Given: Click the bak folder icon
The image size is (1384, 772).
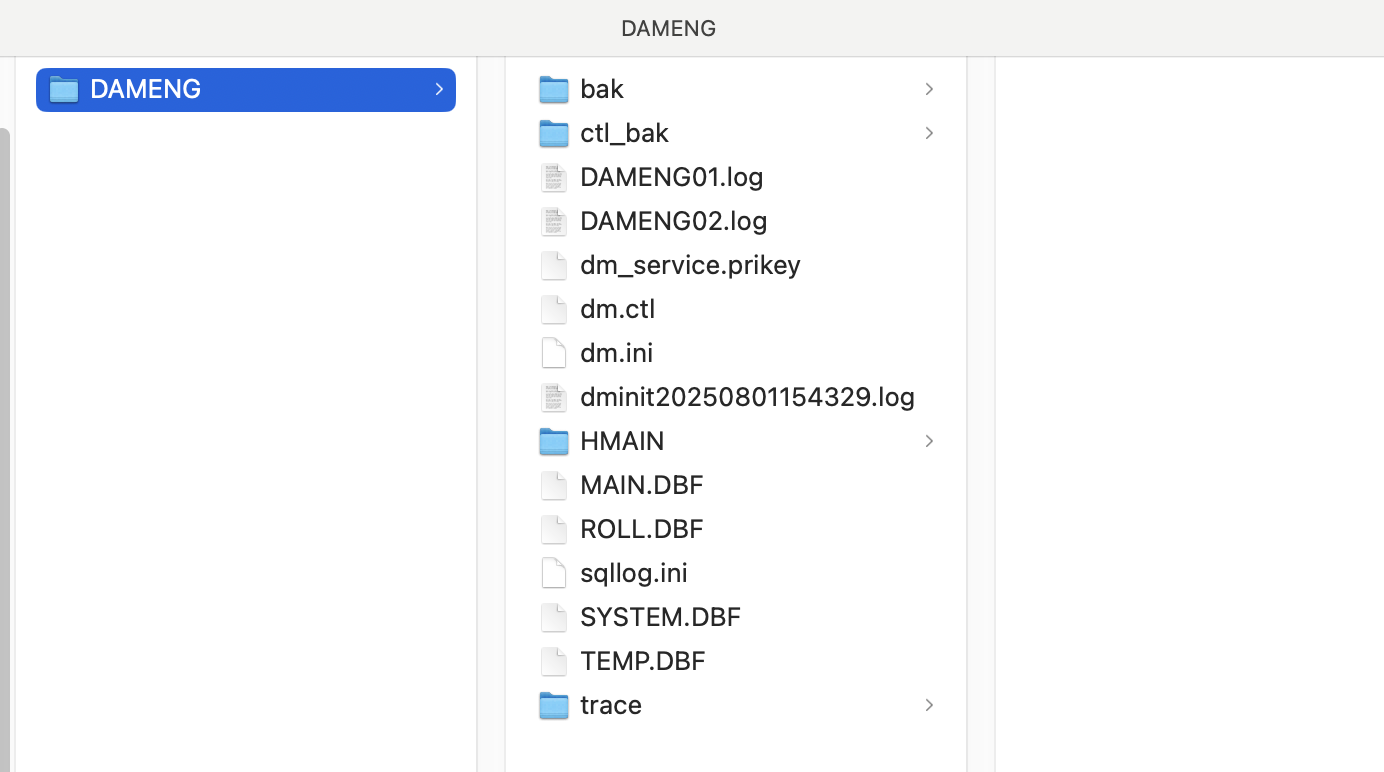Looking at the screenshot, I should click(553, 89).
